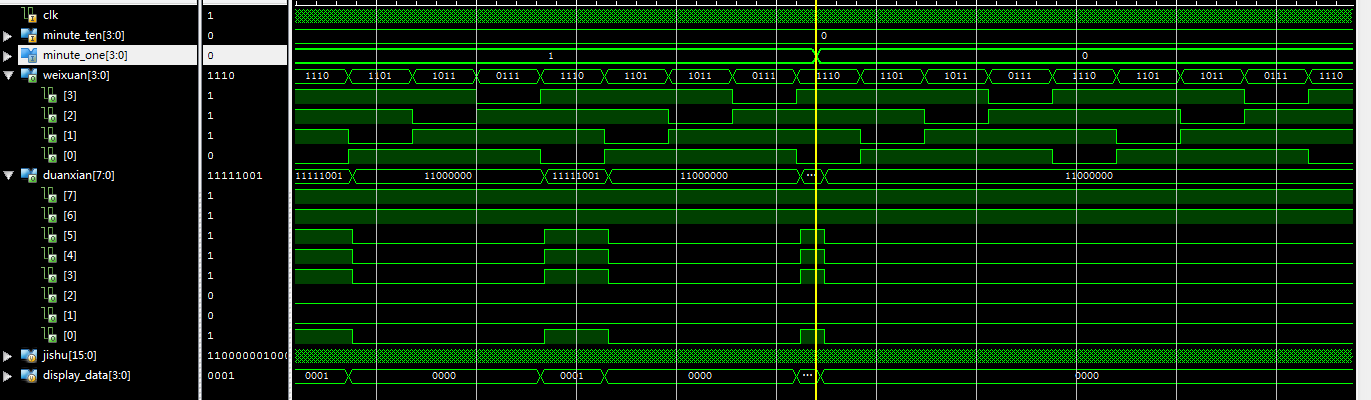Click the minute_ten[3:0] bus icon

[x=29, y=35]
